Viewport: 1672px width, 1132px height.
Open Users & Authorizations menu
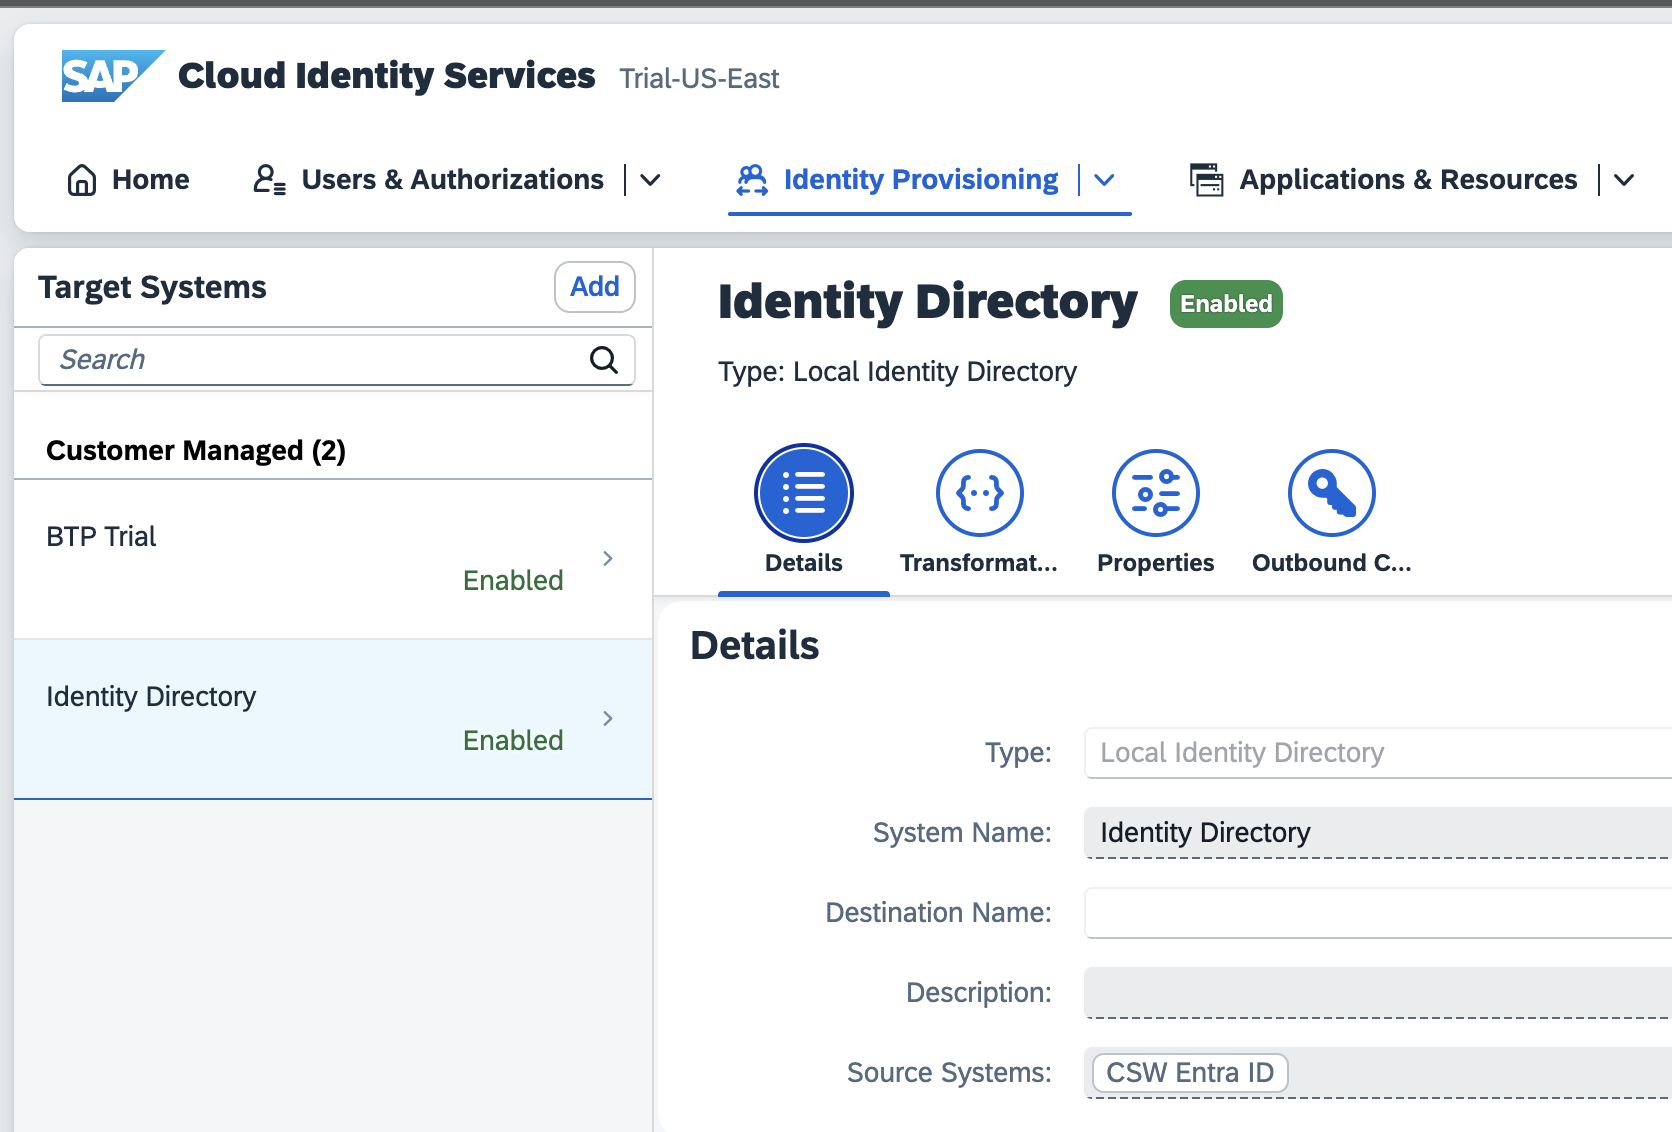pos(453,180)
